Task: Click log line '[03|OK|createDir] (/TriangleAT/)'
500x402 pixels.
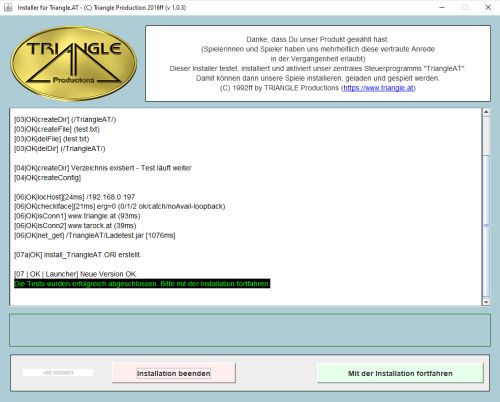Action: tap(65, 119)
